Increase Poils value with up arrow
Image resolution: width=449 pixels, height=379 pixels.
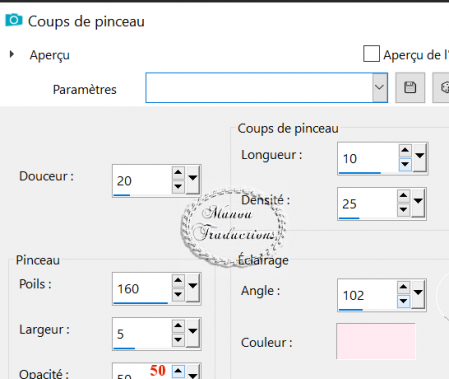pos(178,281)
